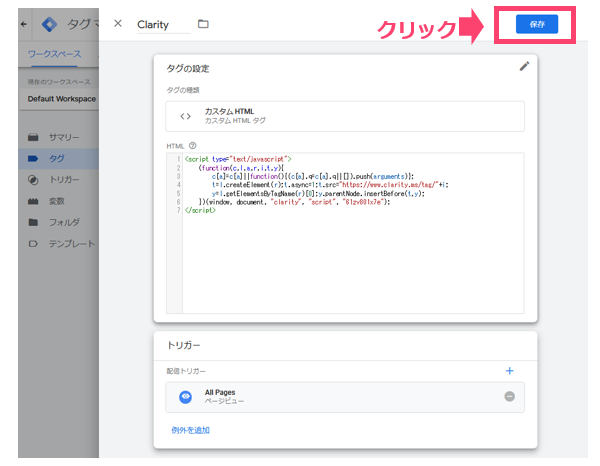This screenshot has width=600, height=466.
Task: Click the フォルダ folder icon in sidebar
Action: point(33,222)
